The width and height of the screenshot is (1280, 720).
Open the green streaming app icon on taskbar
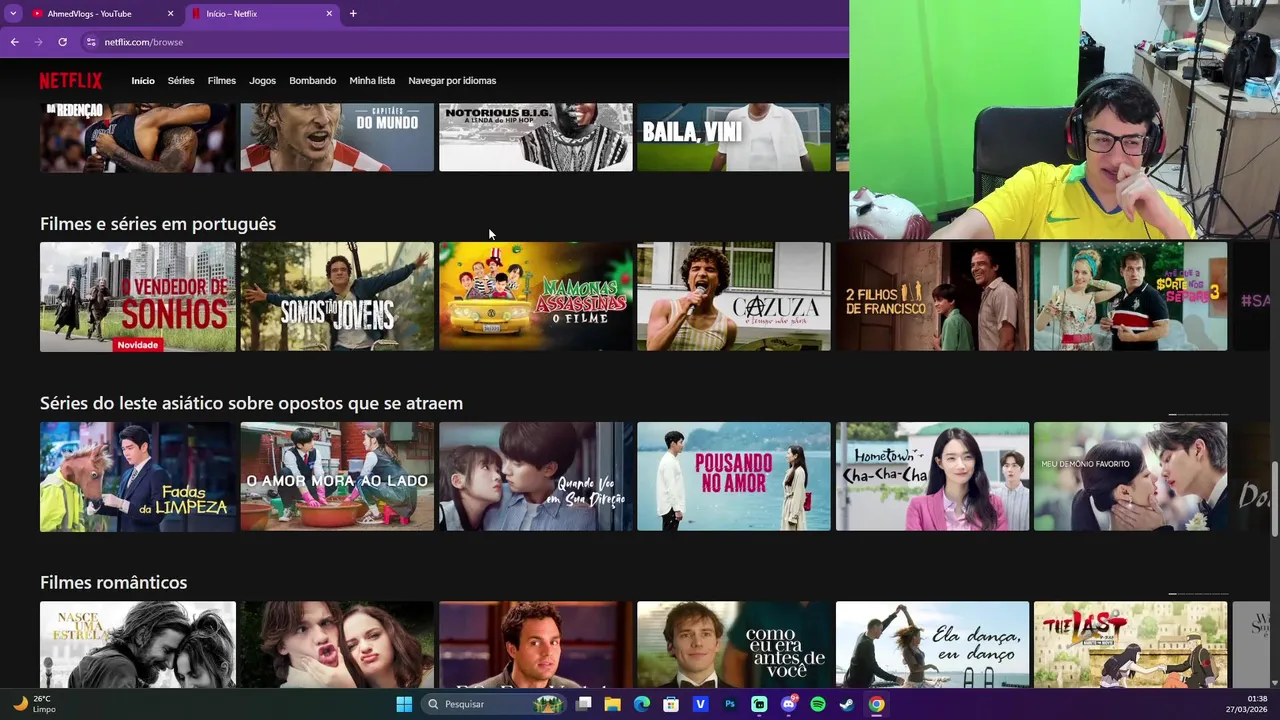click(x=759, y=704)
